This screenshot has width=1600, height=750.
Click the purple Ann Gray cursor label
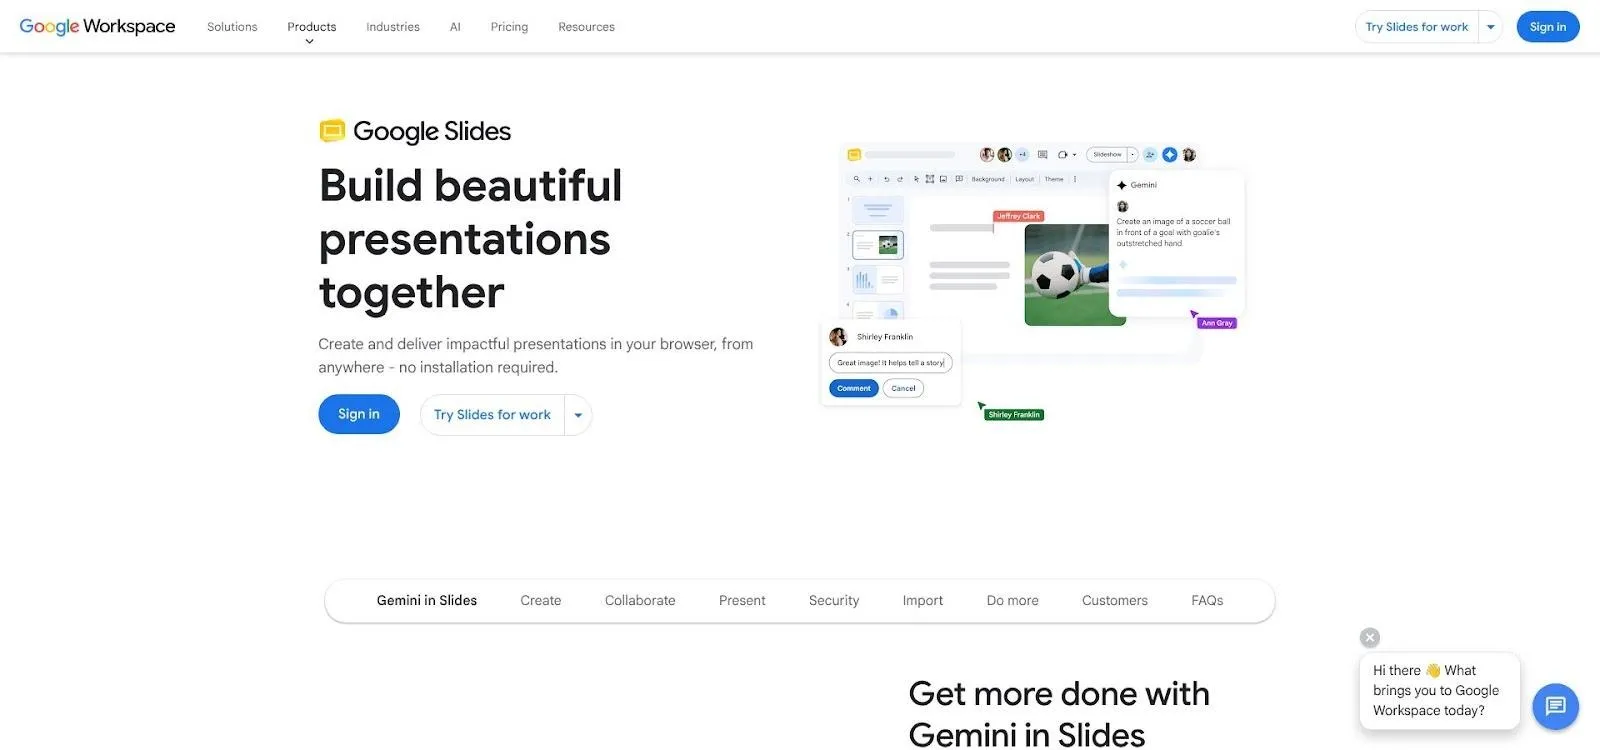tap(1217, 323)
